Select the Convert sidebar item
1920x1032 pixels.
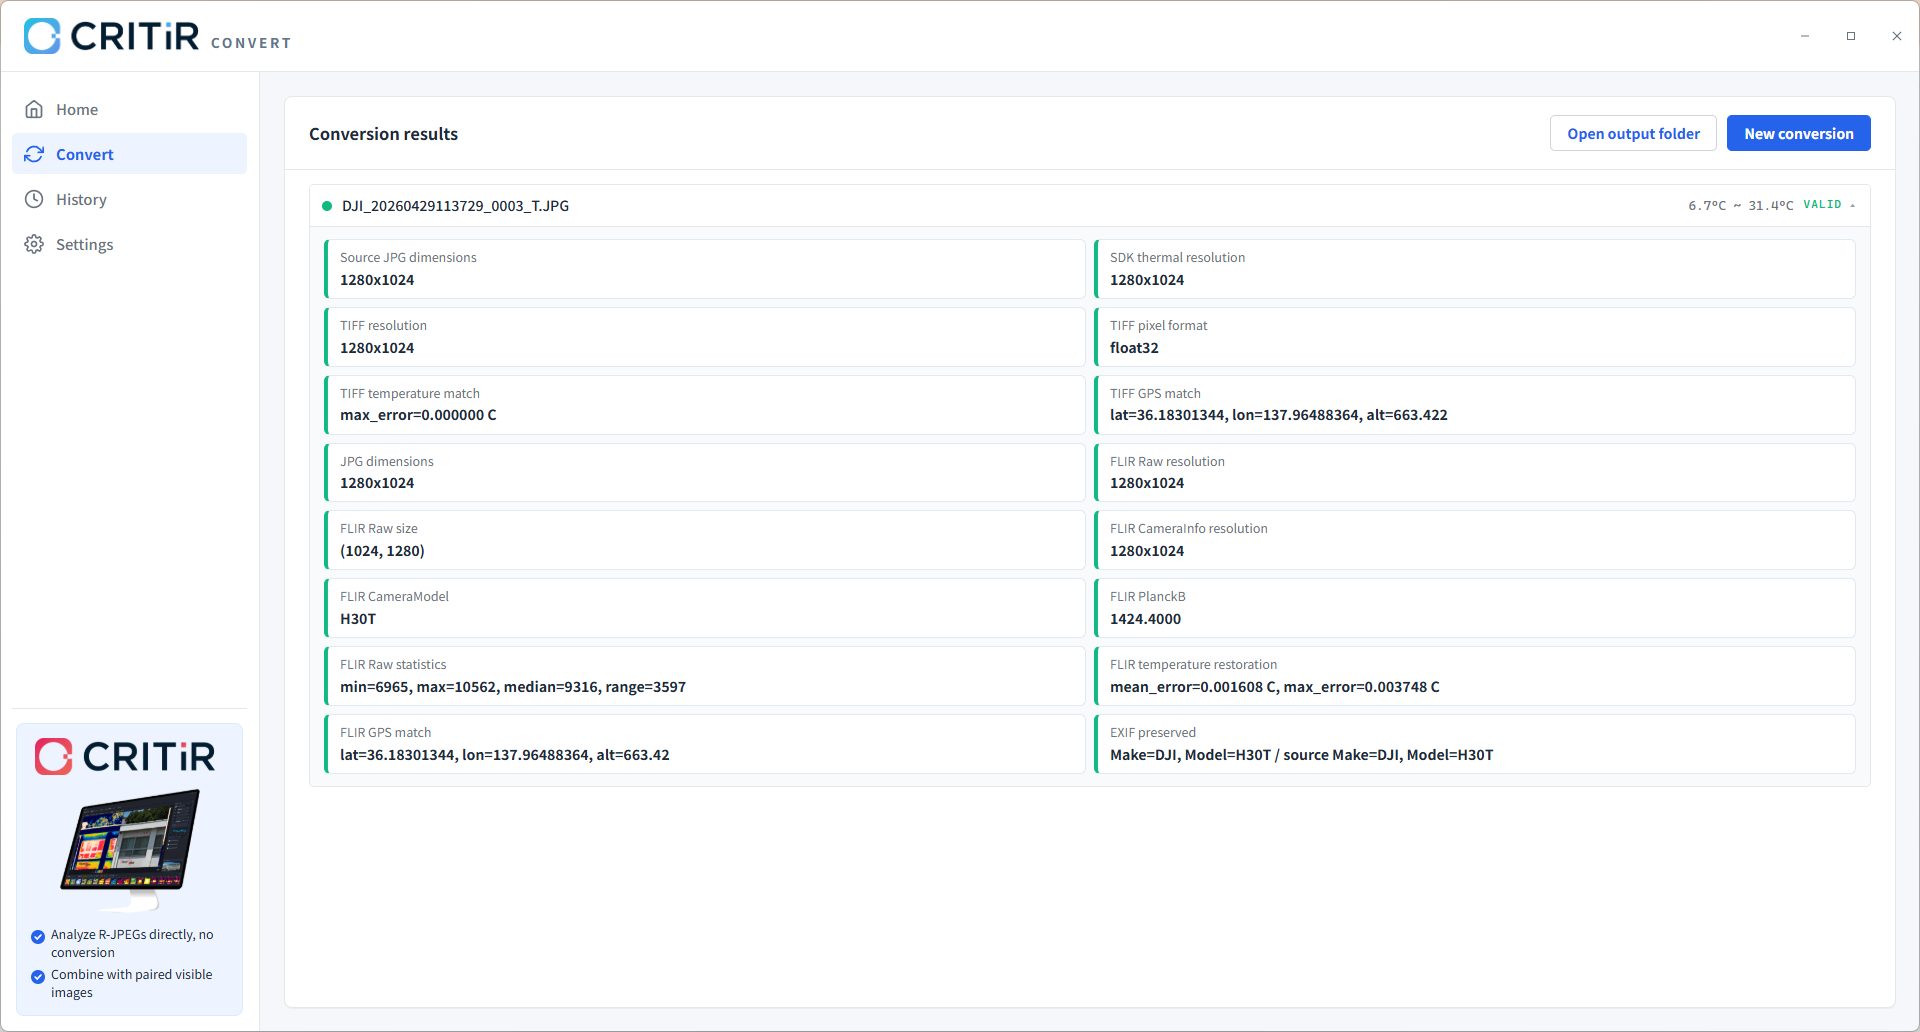coord(129,154)
